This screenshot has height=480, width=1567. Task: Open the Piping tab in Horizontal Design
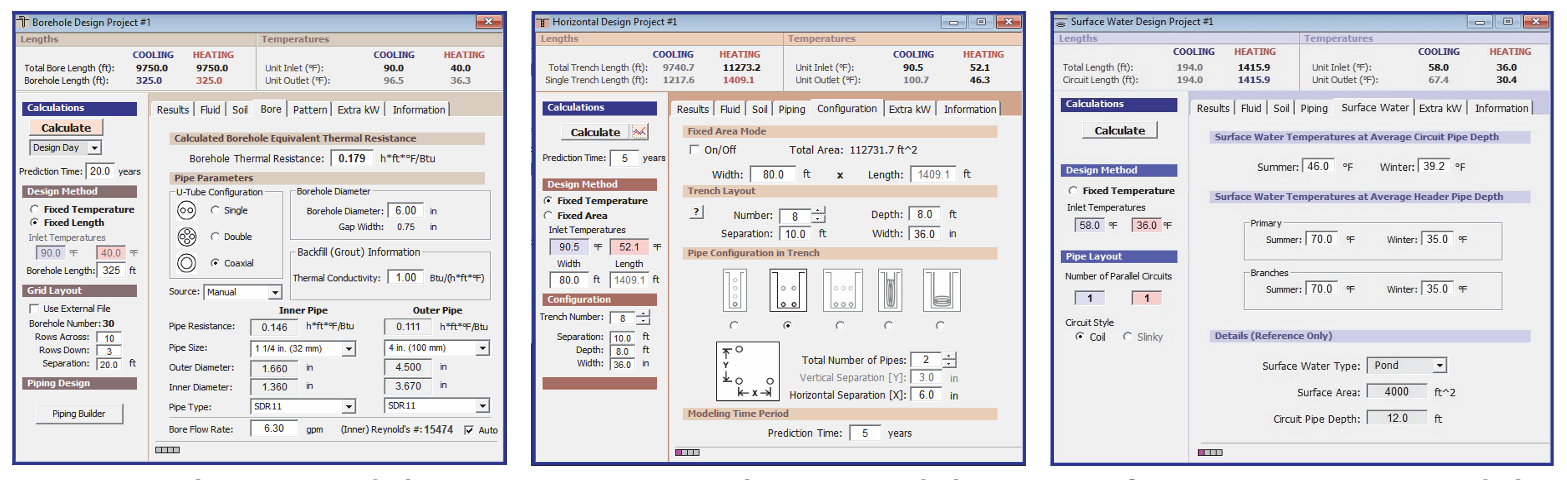[791, 109]
